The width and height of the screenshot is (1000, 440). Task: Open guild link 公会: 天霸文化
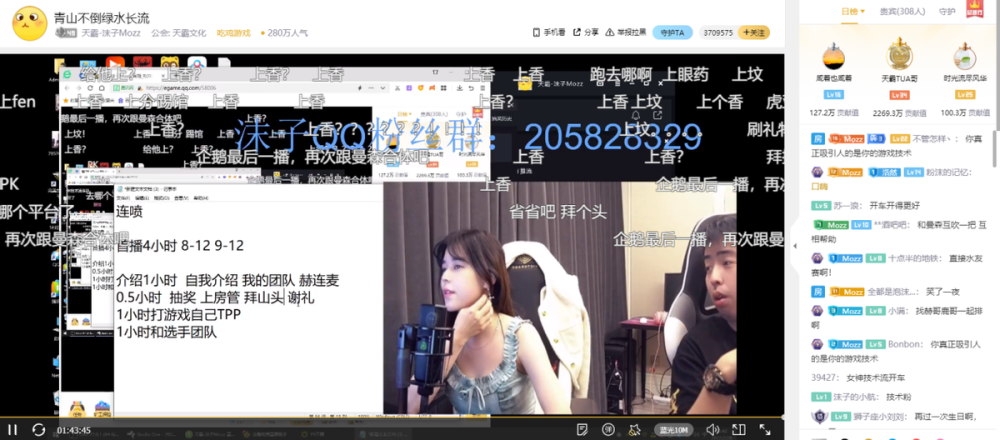click(x=179, y=33)
